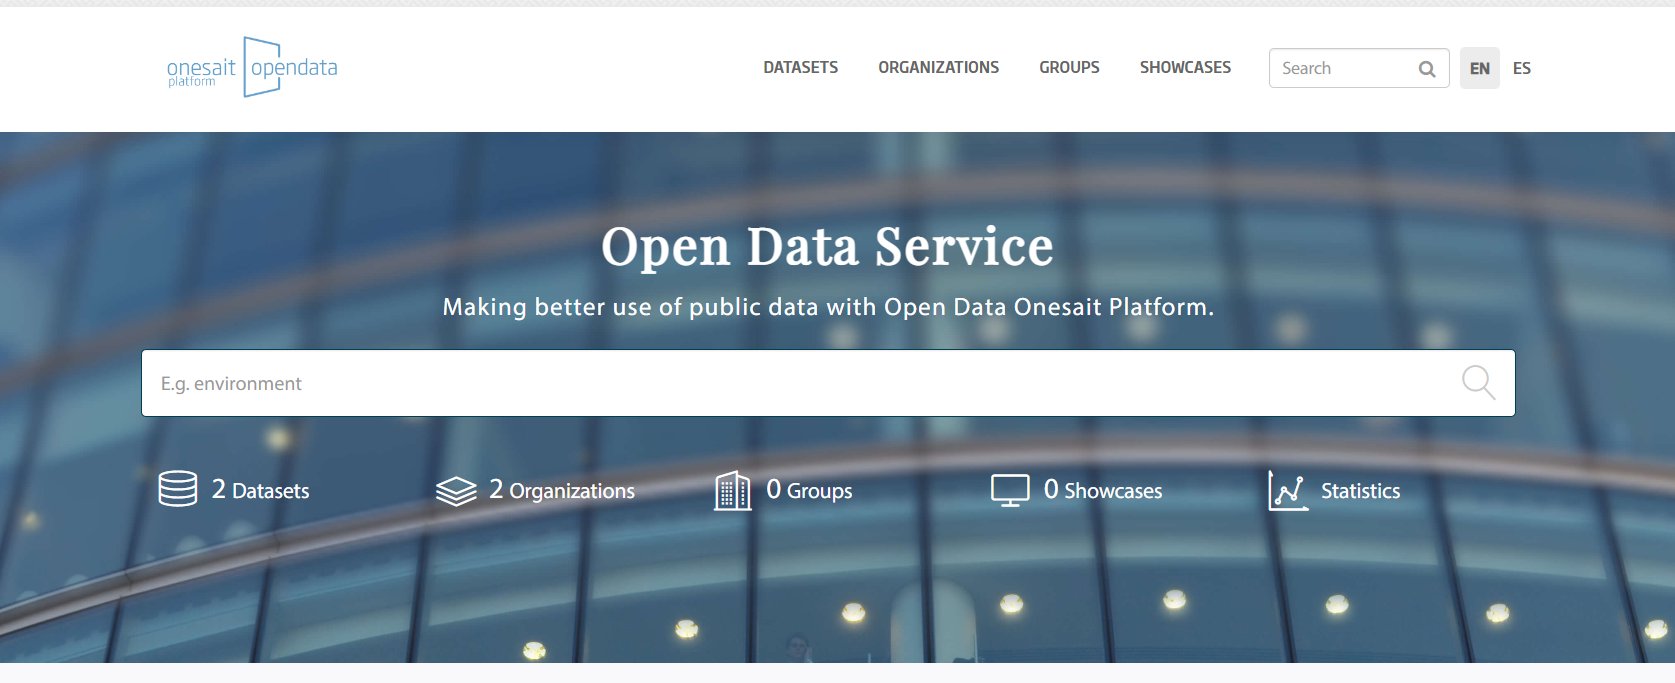
Task: Click the Datasets database stack icon
Action: click(x=178, y=489)
